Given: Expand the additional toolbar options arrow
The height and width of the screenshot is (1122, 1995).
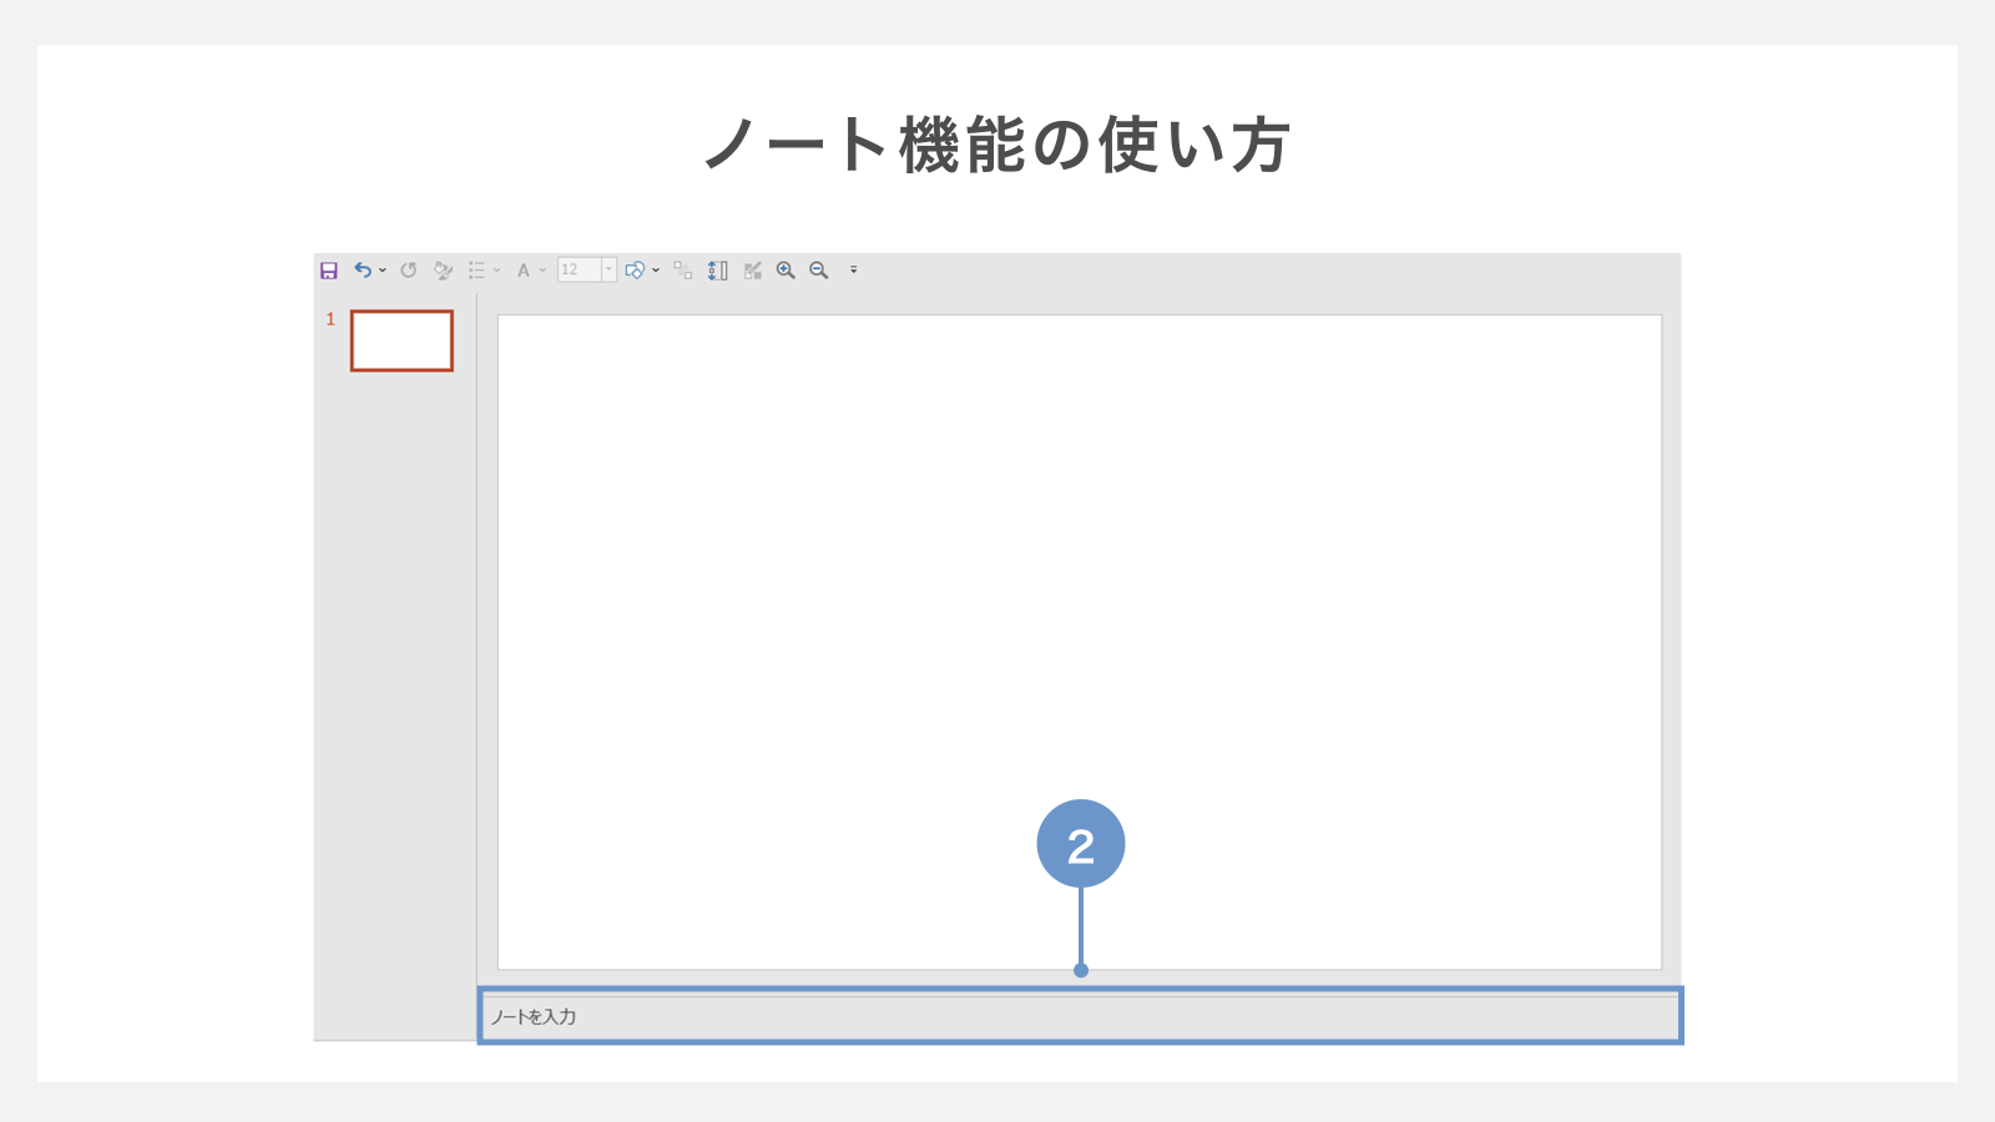Looking at the screenshot, I should tap(852, 270).
